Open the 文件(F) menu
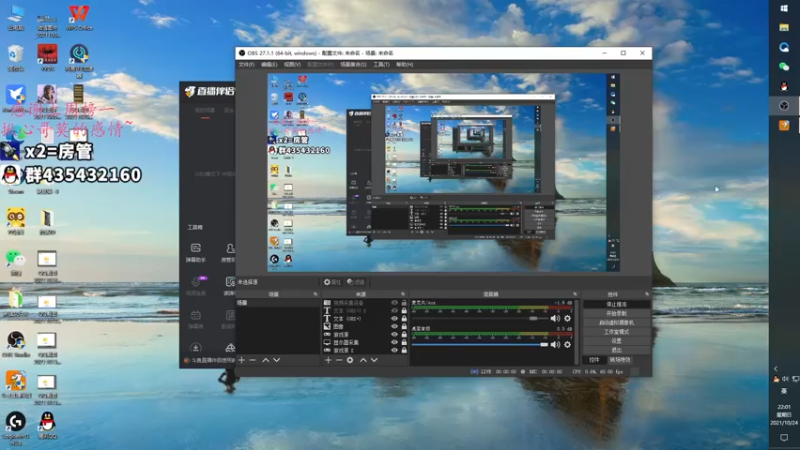This screenshot has width=800, height=450. pyautogui.click(x=246, y=65)
